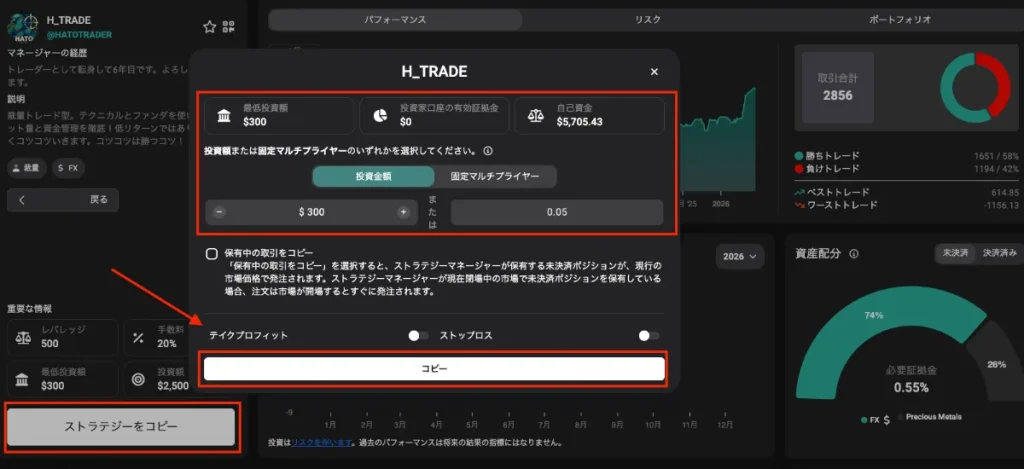Click the H_TRADE profile avatar
1024x469 pixels.
23,27
